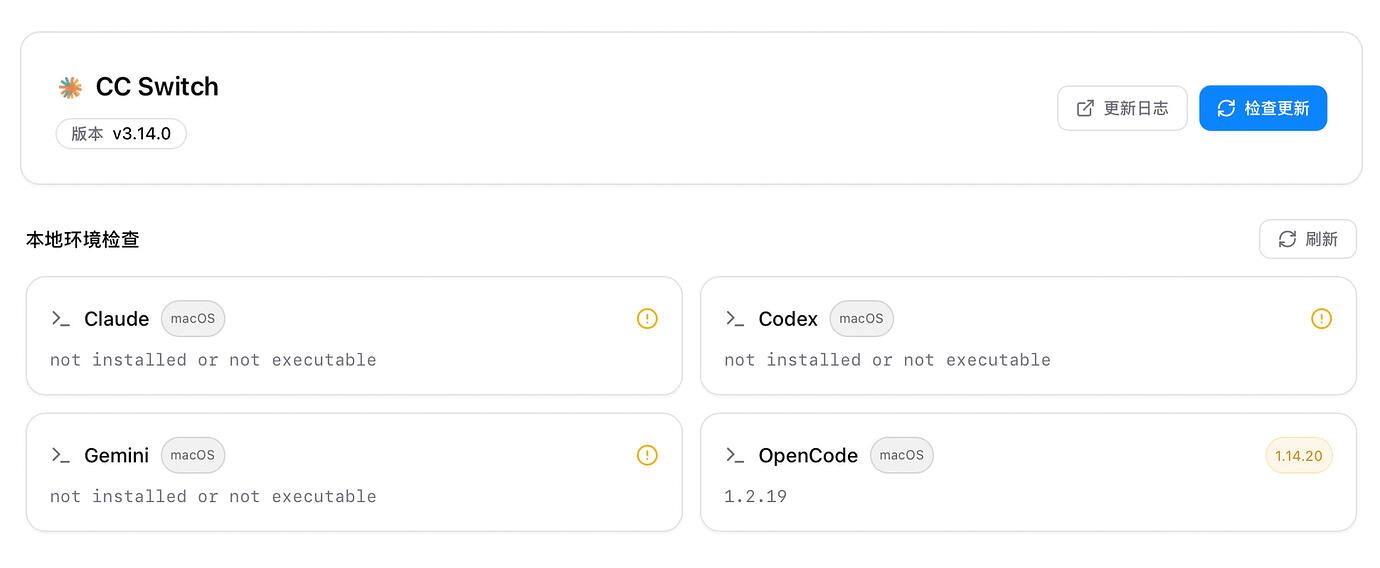Click the macOS tag beside Claude
This screenshot has height=568, width=1380.
(x=193, y=319)
